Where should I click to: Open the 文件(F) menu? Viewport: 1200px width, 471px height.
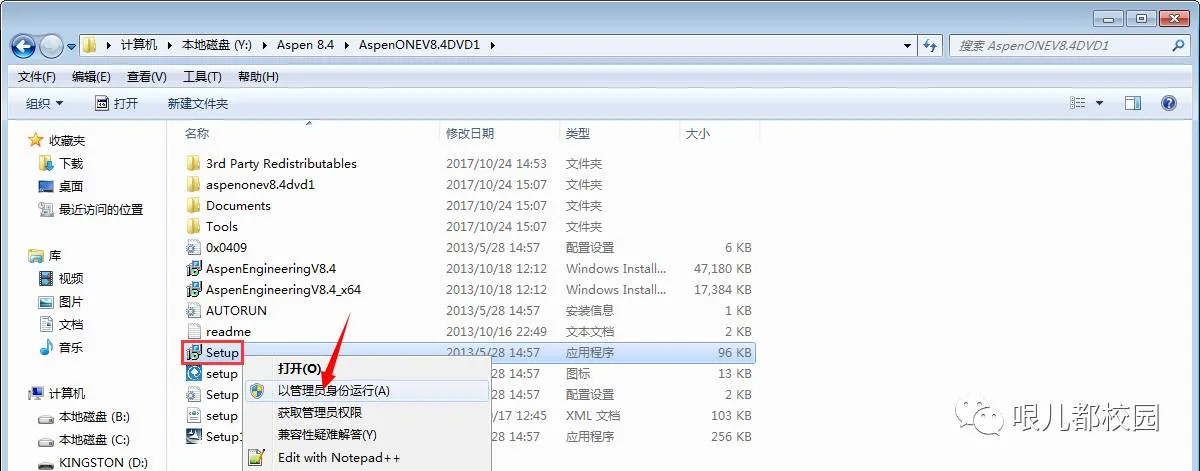[37, 77]
